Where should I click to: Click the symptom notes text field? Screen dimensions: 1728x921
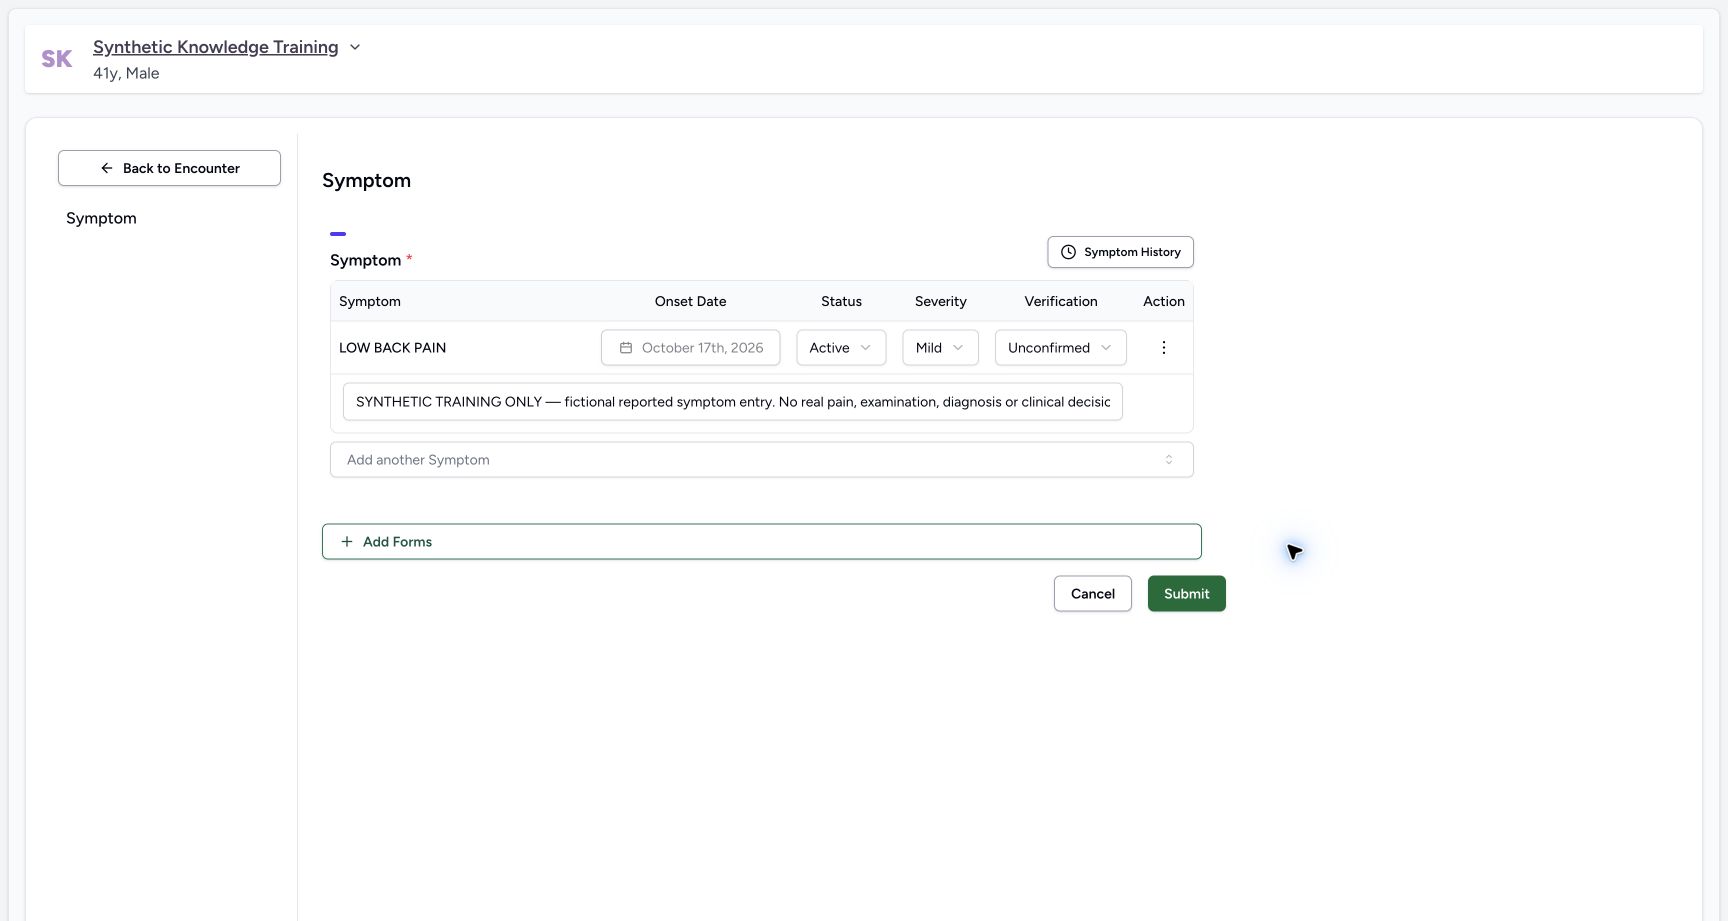[733, 402]
